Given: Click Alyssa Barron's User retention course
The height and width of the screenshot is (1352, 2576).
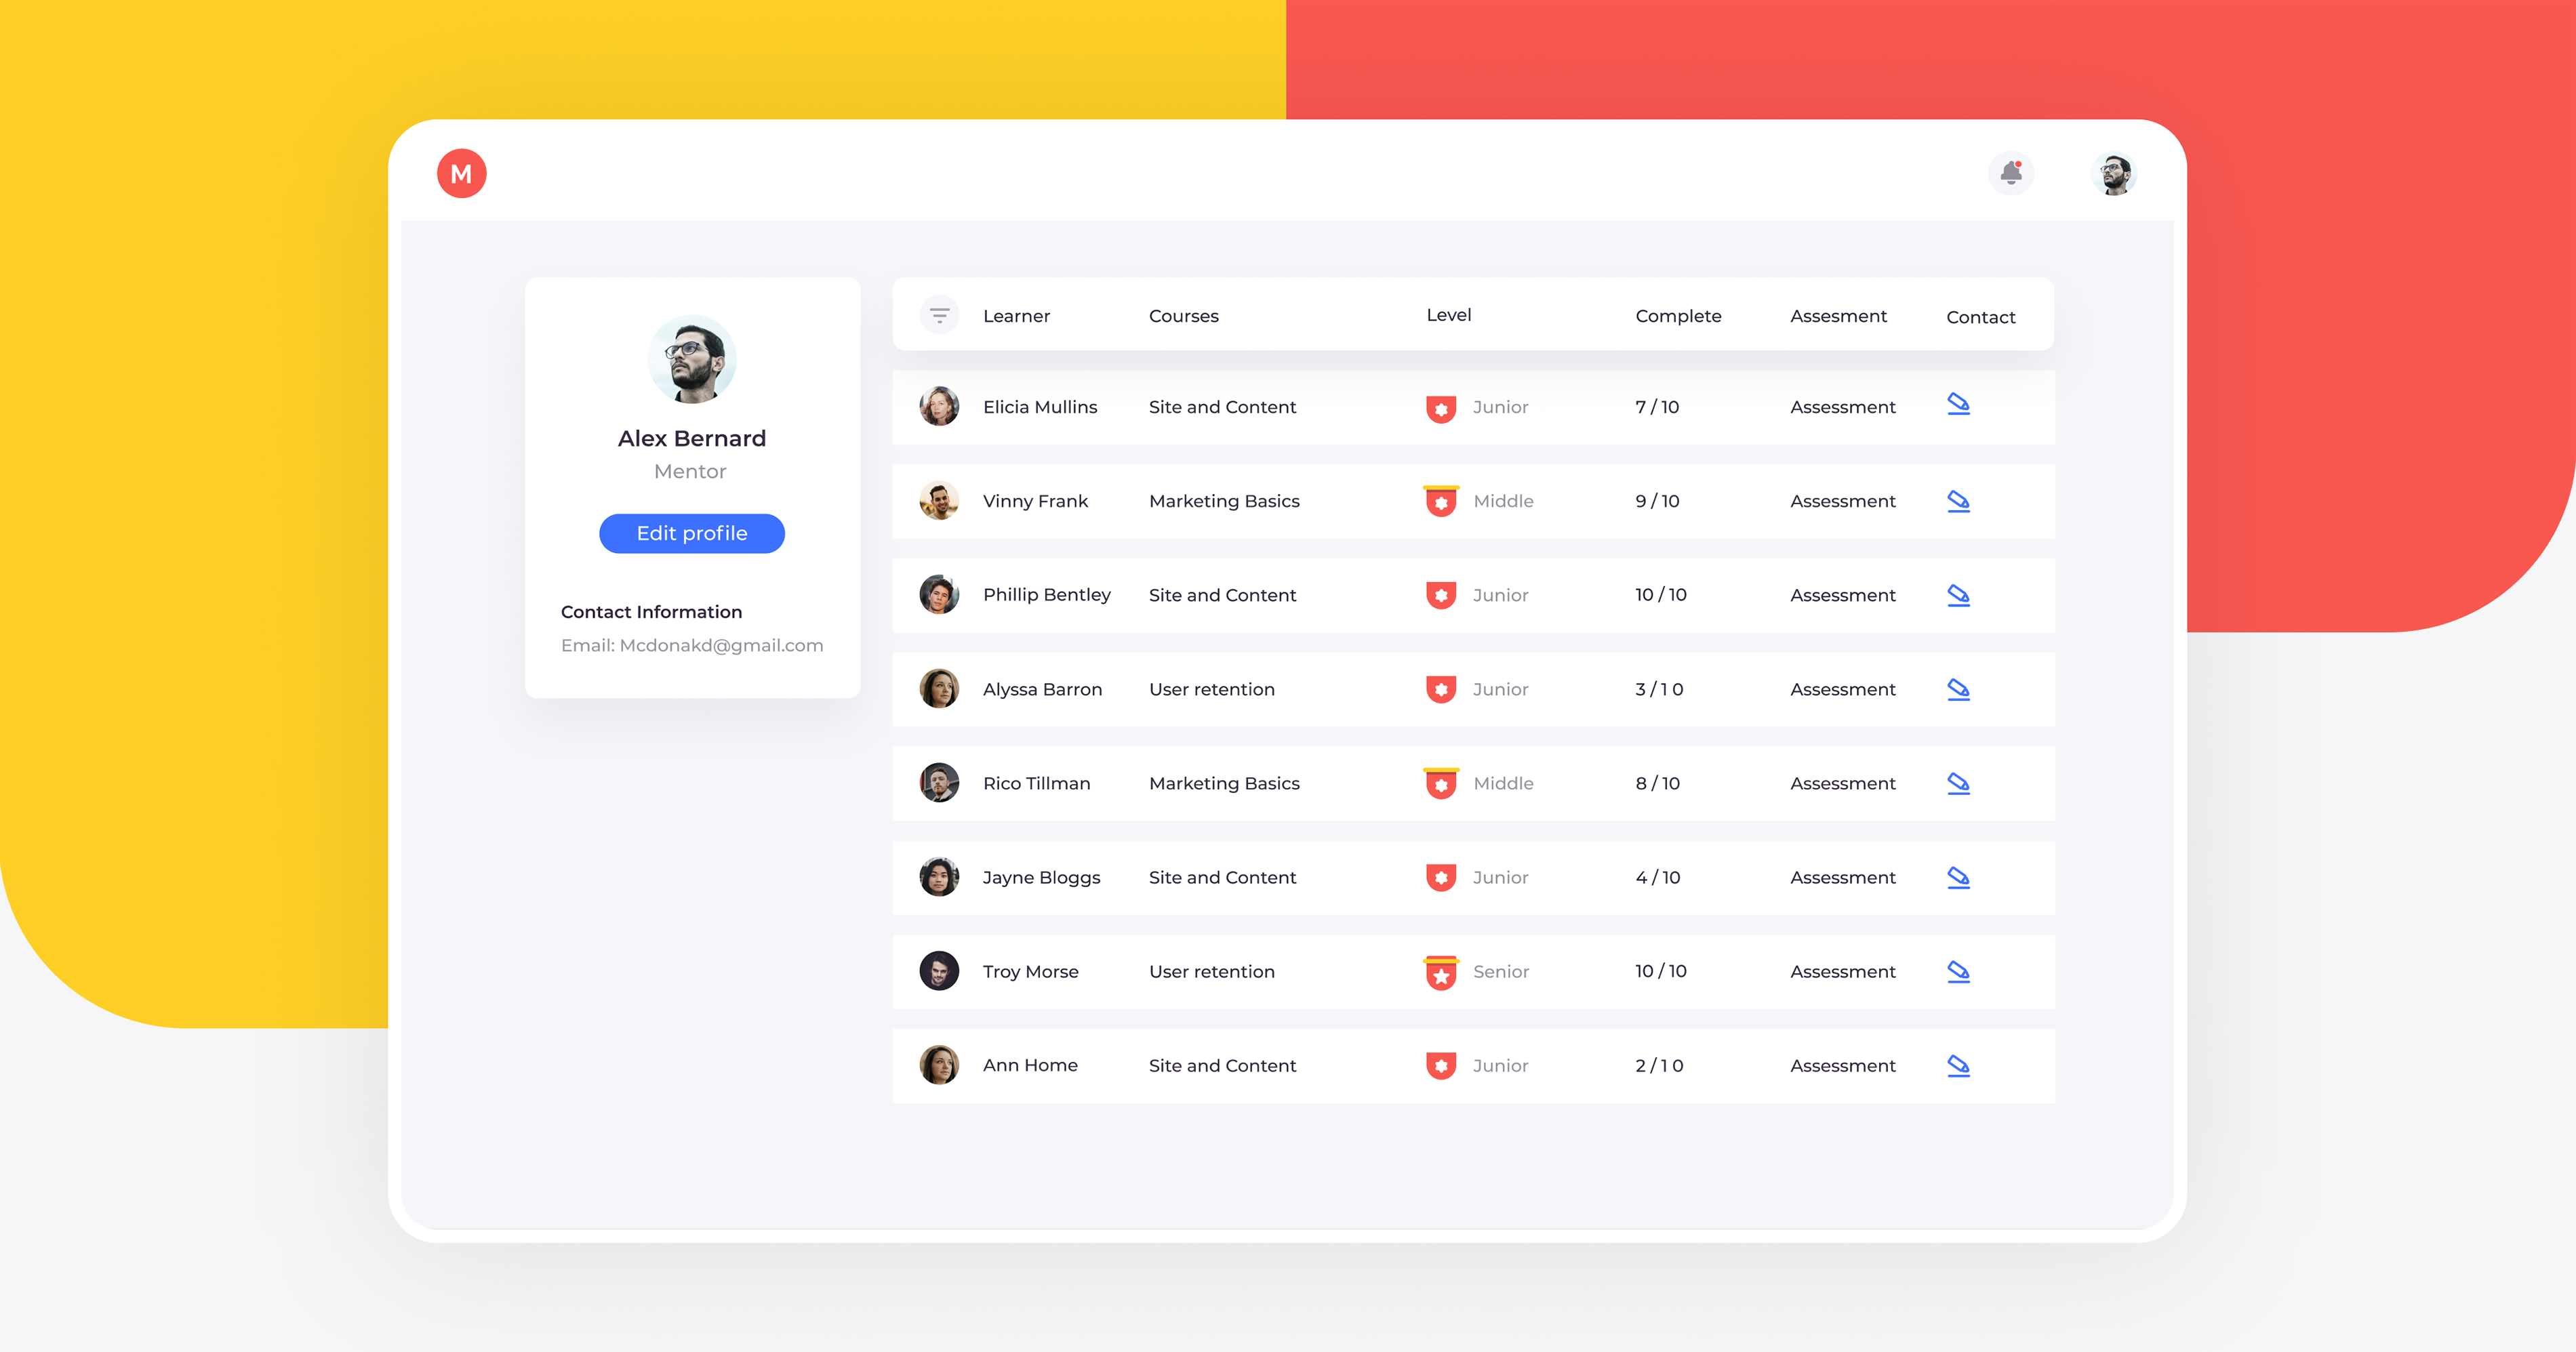Looking at the screenshot, I should [1212, 689].
